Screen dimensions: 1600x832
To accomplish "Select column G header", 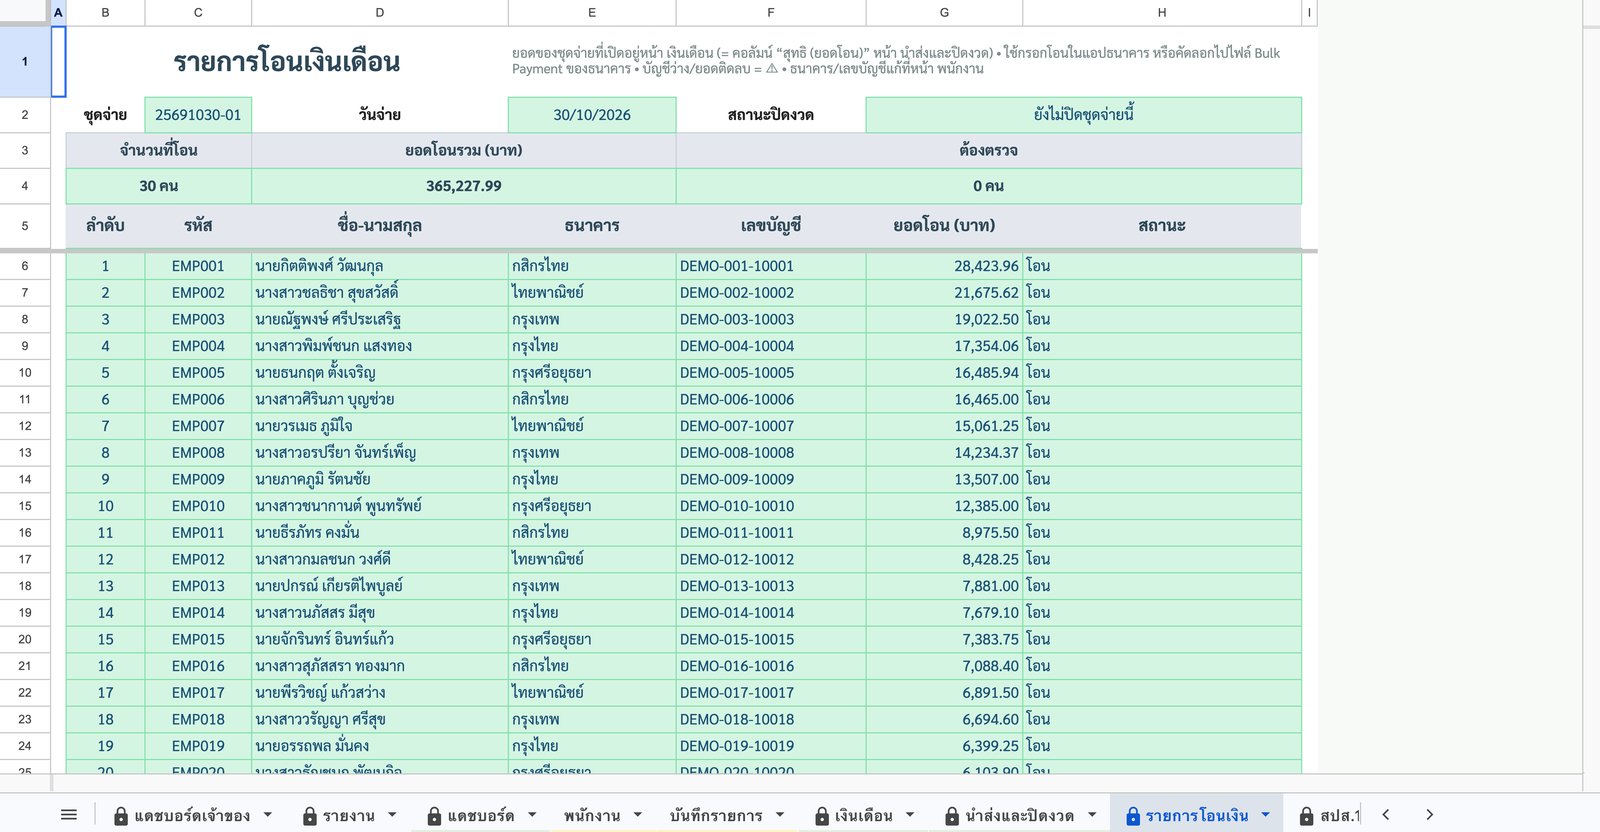I will coord(944,12).
